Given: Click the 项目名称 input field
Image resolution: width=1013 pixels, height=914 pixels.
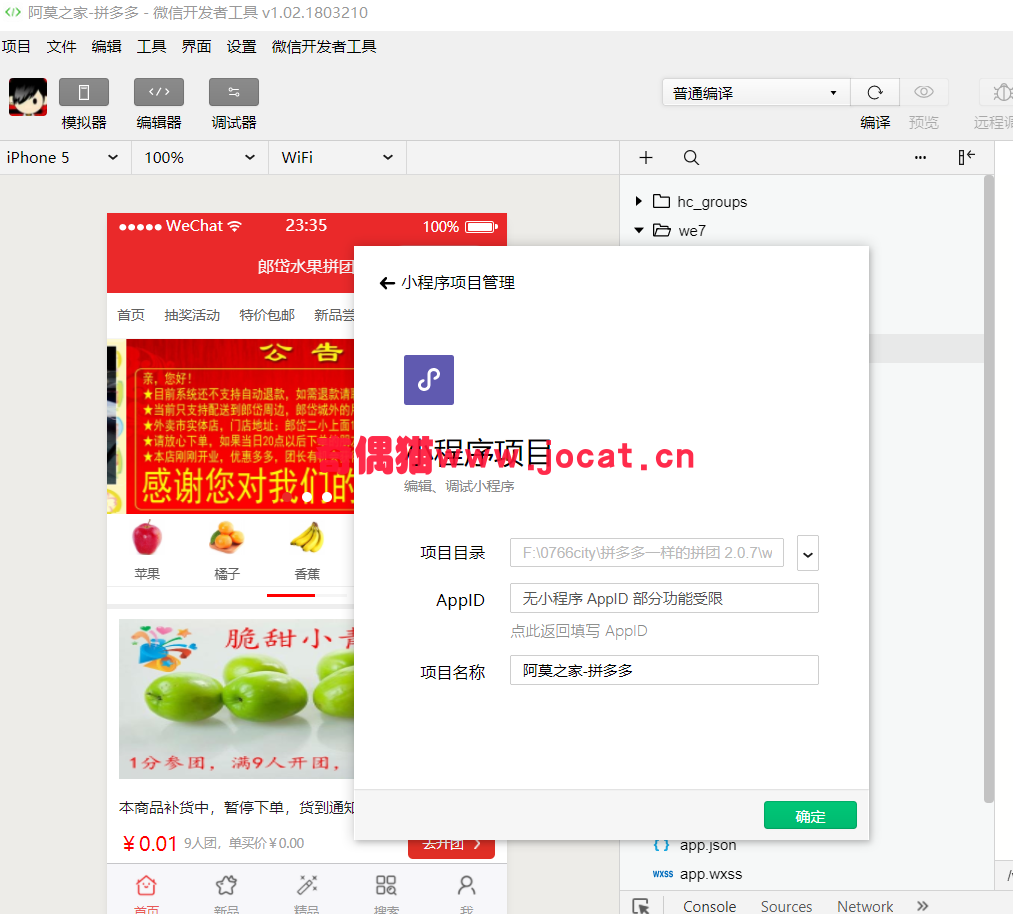Looking at the screenshot, I should tap(664, 670).
